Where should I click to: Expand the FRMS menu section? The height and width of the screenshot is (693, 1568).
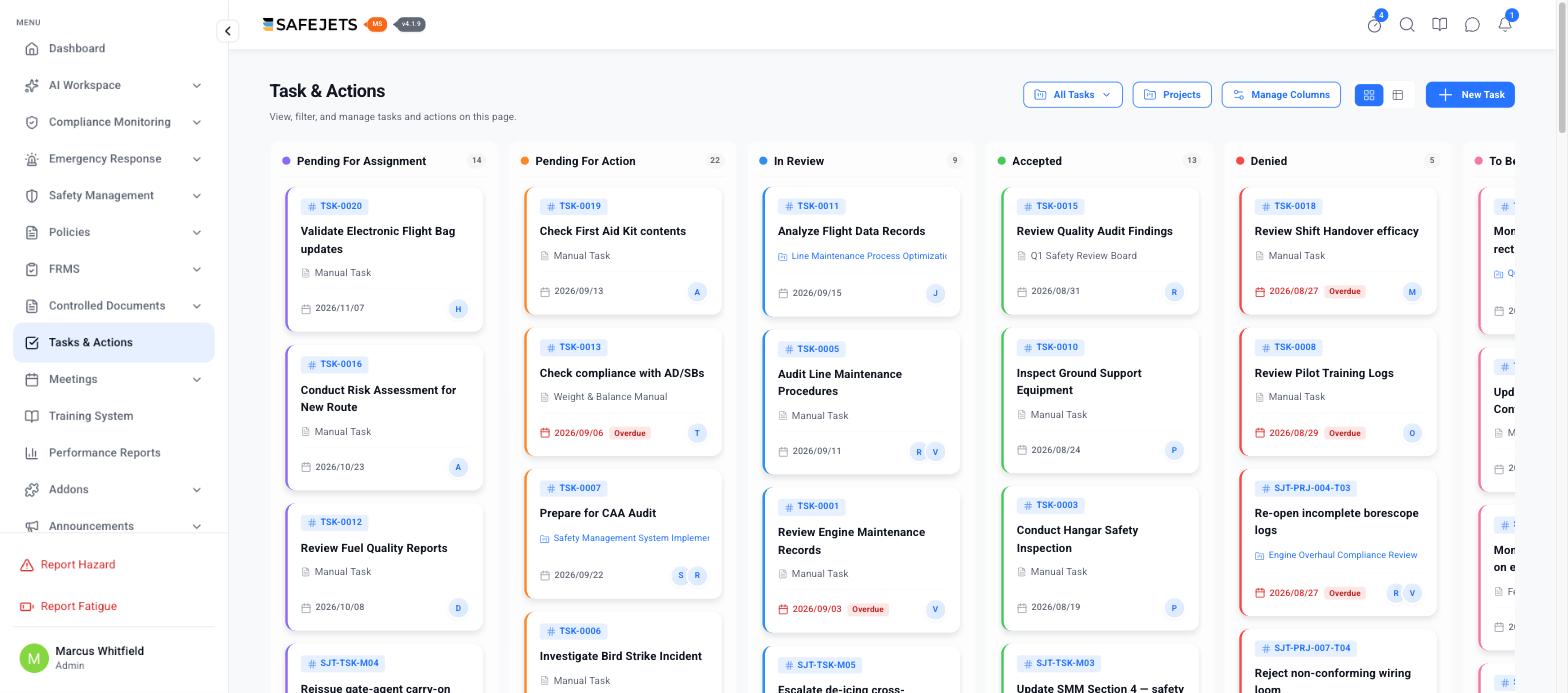pos(114,269)
